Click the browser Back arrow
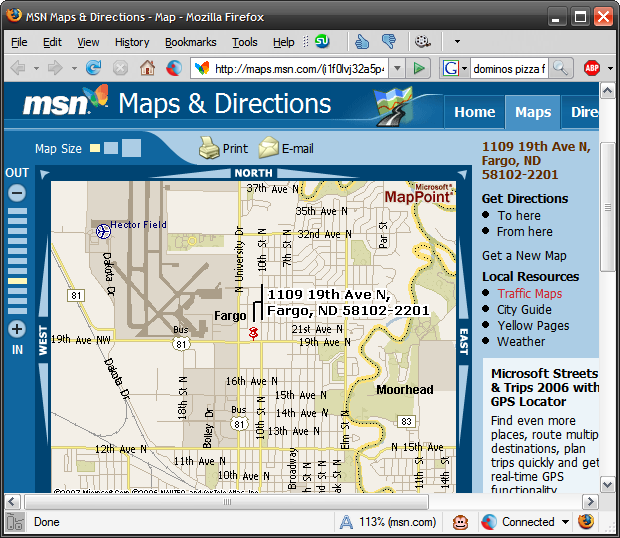The image size is (620, 538). coord(18,68)
